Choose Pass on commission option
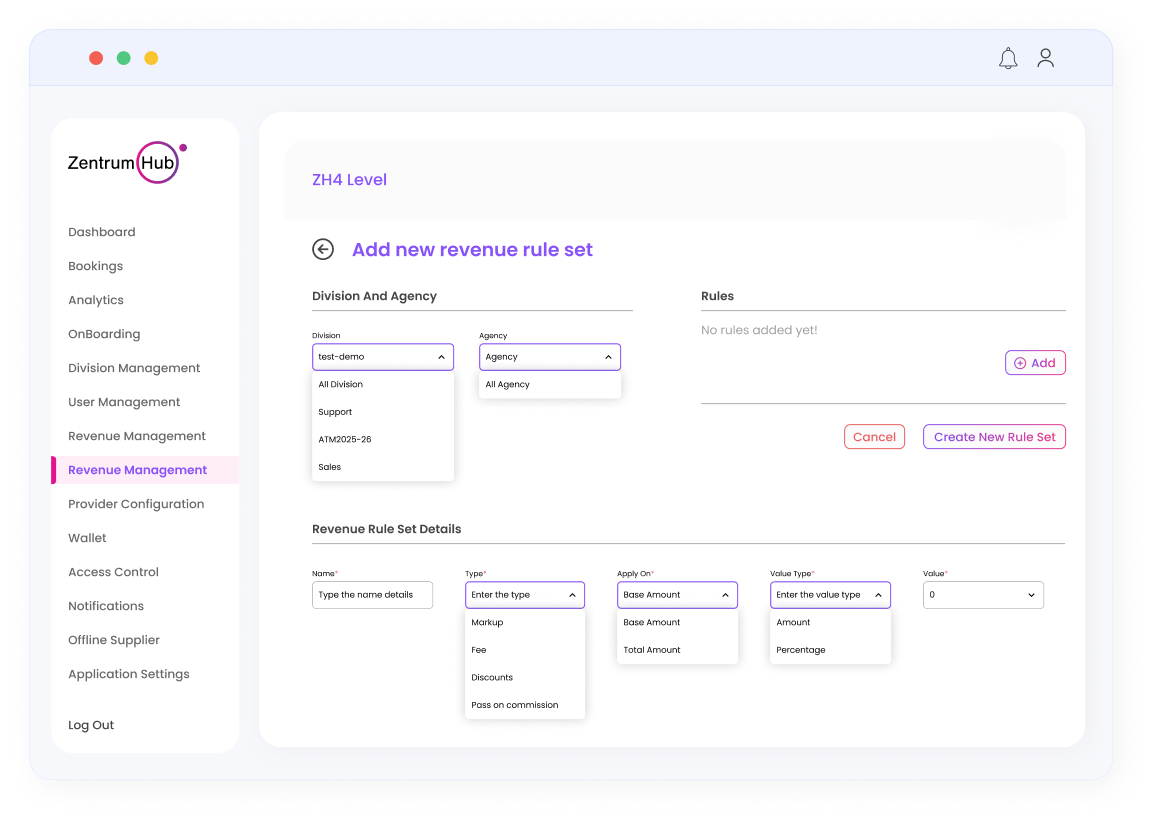Screen dimensions: 1156x823 coord(515,705)
